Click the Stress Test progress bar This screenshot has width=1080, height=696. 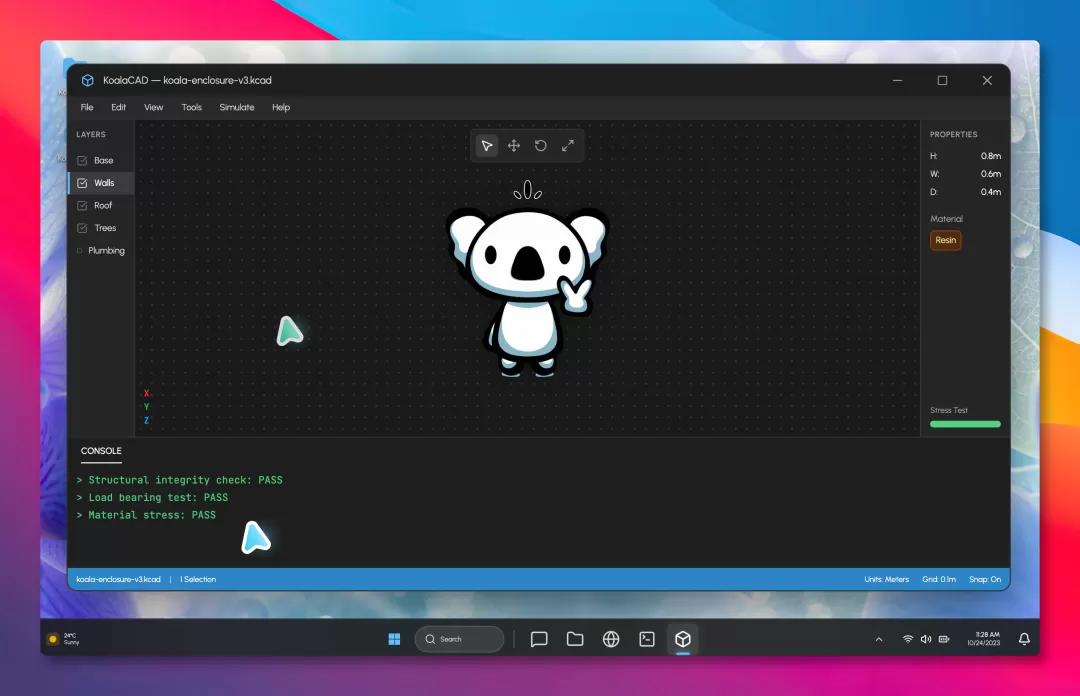tap(965, 424)
